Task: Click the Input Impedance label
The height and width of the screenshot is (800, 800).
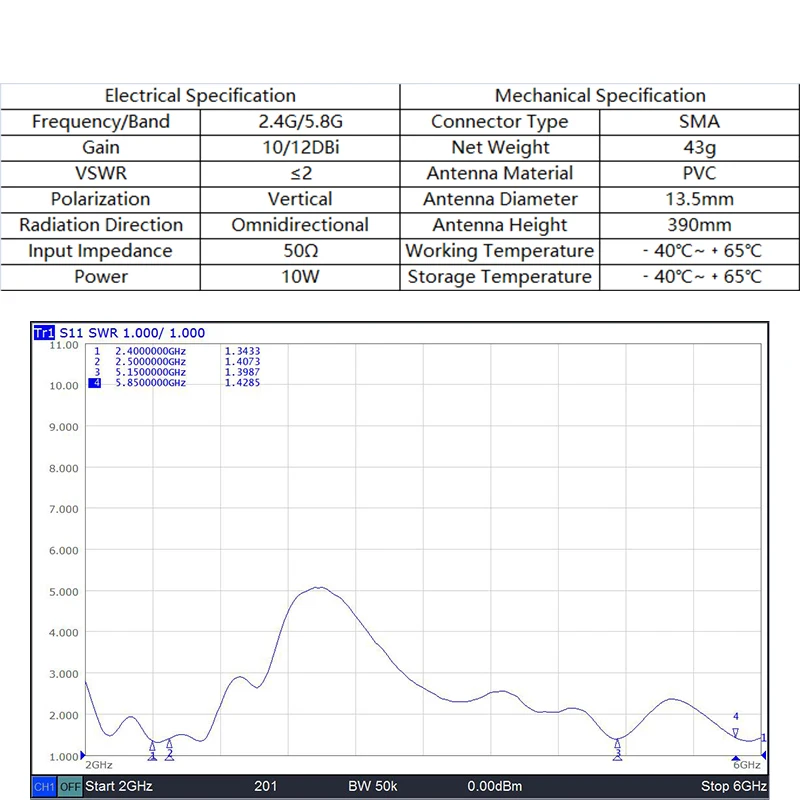Action: coord(100,251)
